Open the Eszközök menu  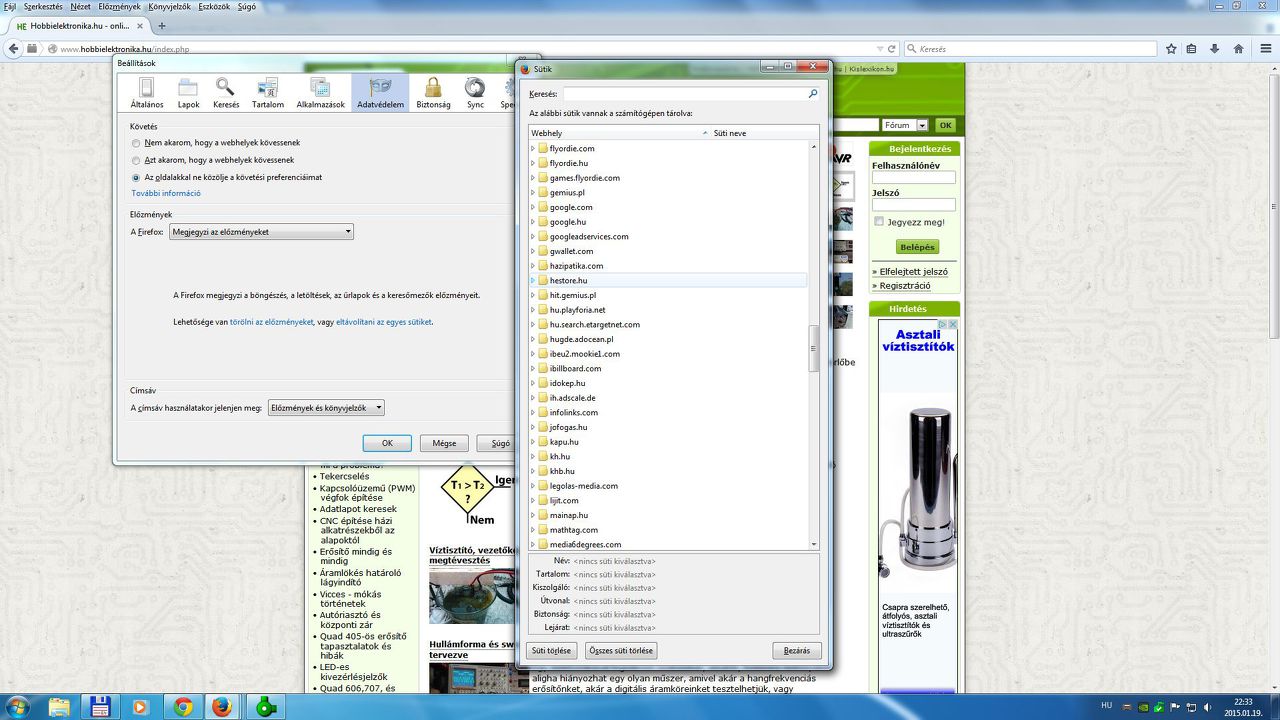[214, 6]
